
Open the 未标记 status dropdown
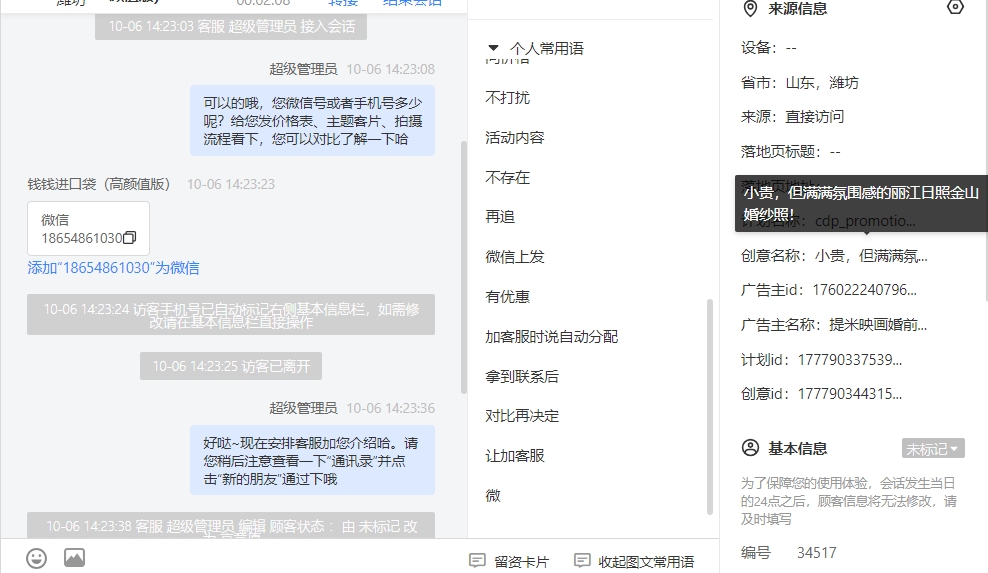[x=933, y=448]
